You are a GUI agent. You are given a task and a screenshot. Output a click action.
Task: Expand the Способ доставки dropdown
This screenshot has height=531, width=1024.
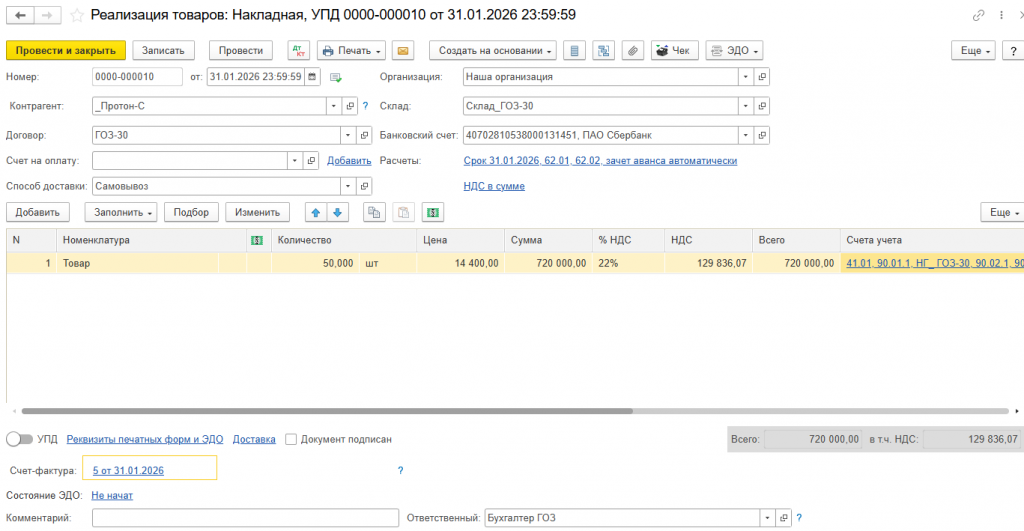click(348, 186)
